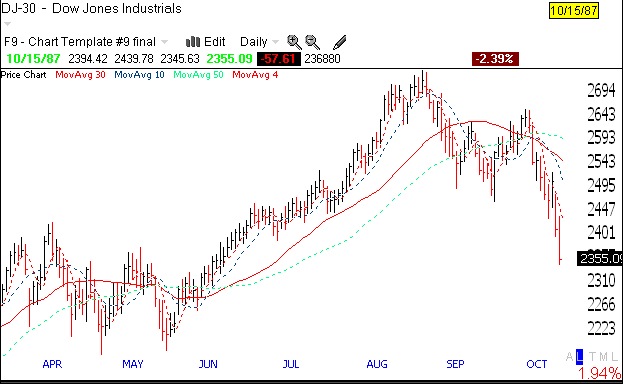This screenshot has height=384, width=623.
Task: Click the AUG month label on time axis
Action: coord(377,364)
